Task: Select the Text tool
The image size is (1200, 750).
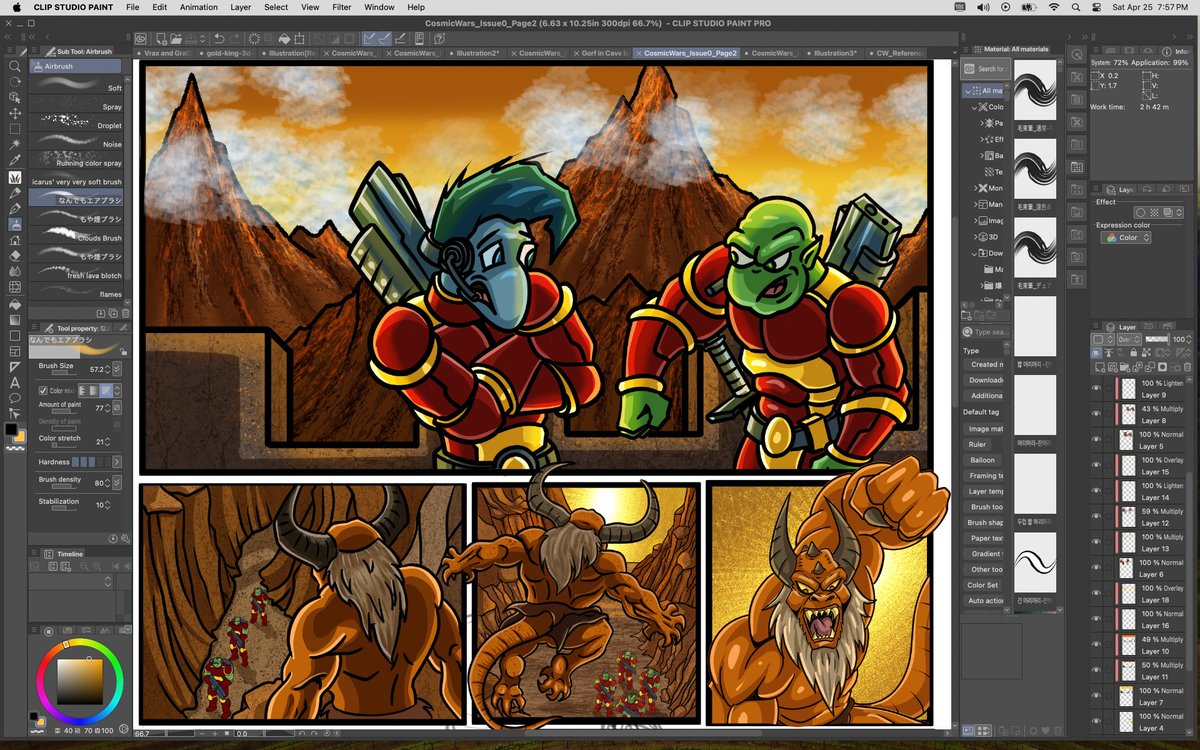Action: (x=14, y=382)
